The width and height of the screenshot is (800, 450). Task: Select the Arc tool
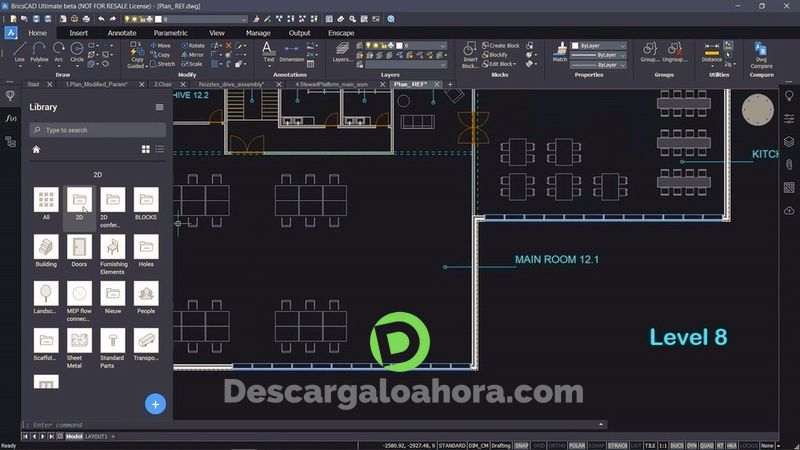59,53
